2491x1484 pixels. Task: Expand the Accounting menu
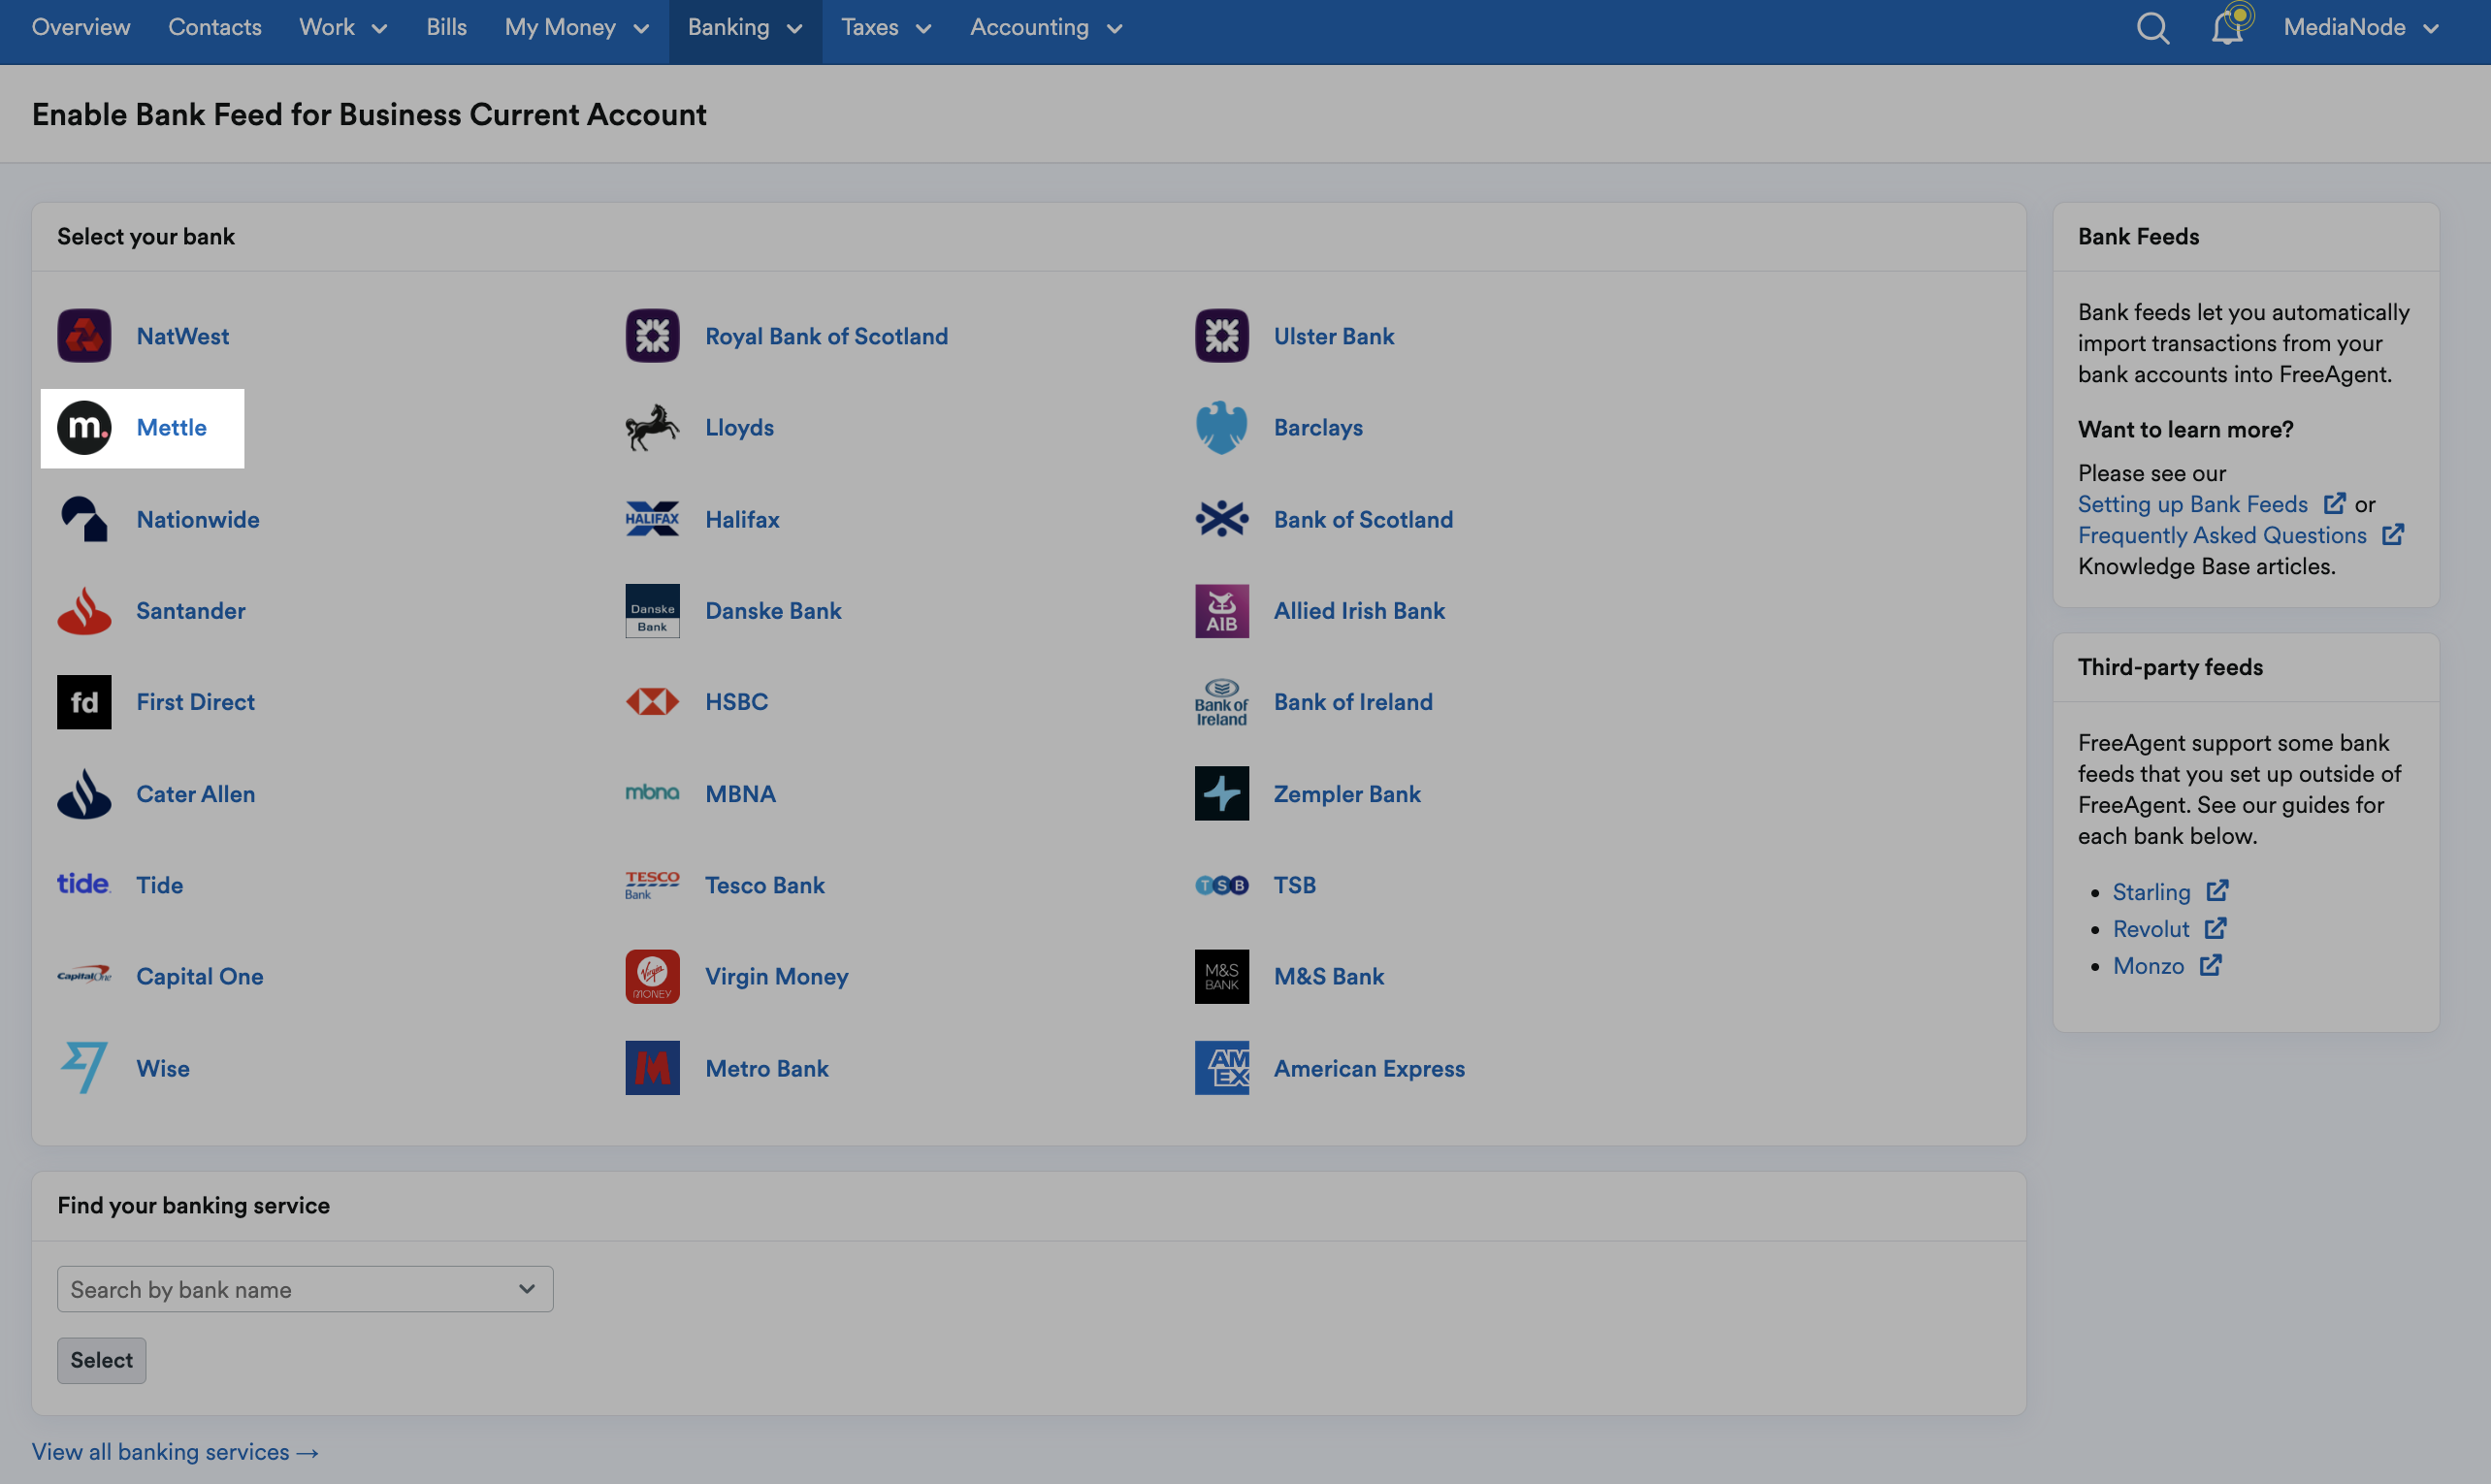[x=1046, y=28]
